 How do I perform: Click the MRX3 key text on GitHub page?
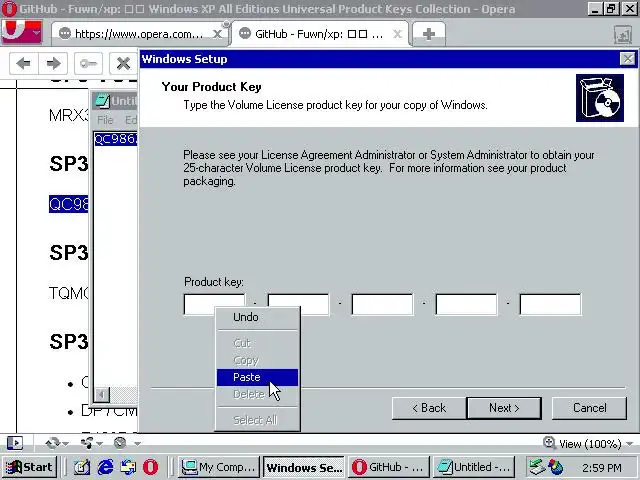pos(68,116)
